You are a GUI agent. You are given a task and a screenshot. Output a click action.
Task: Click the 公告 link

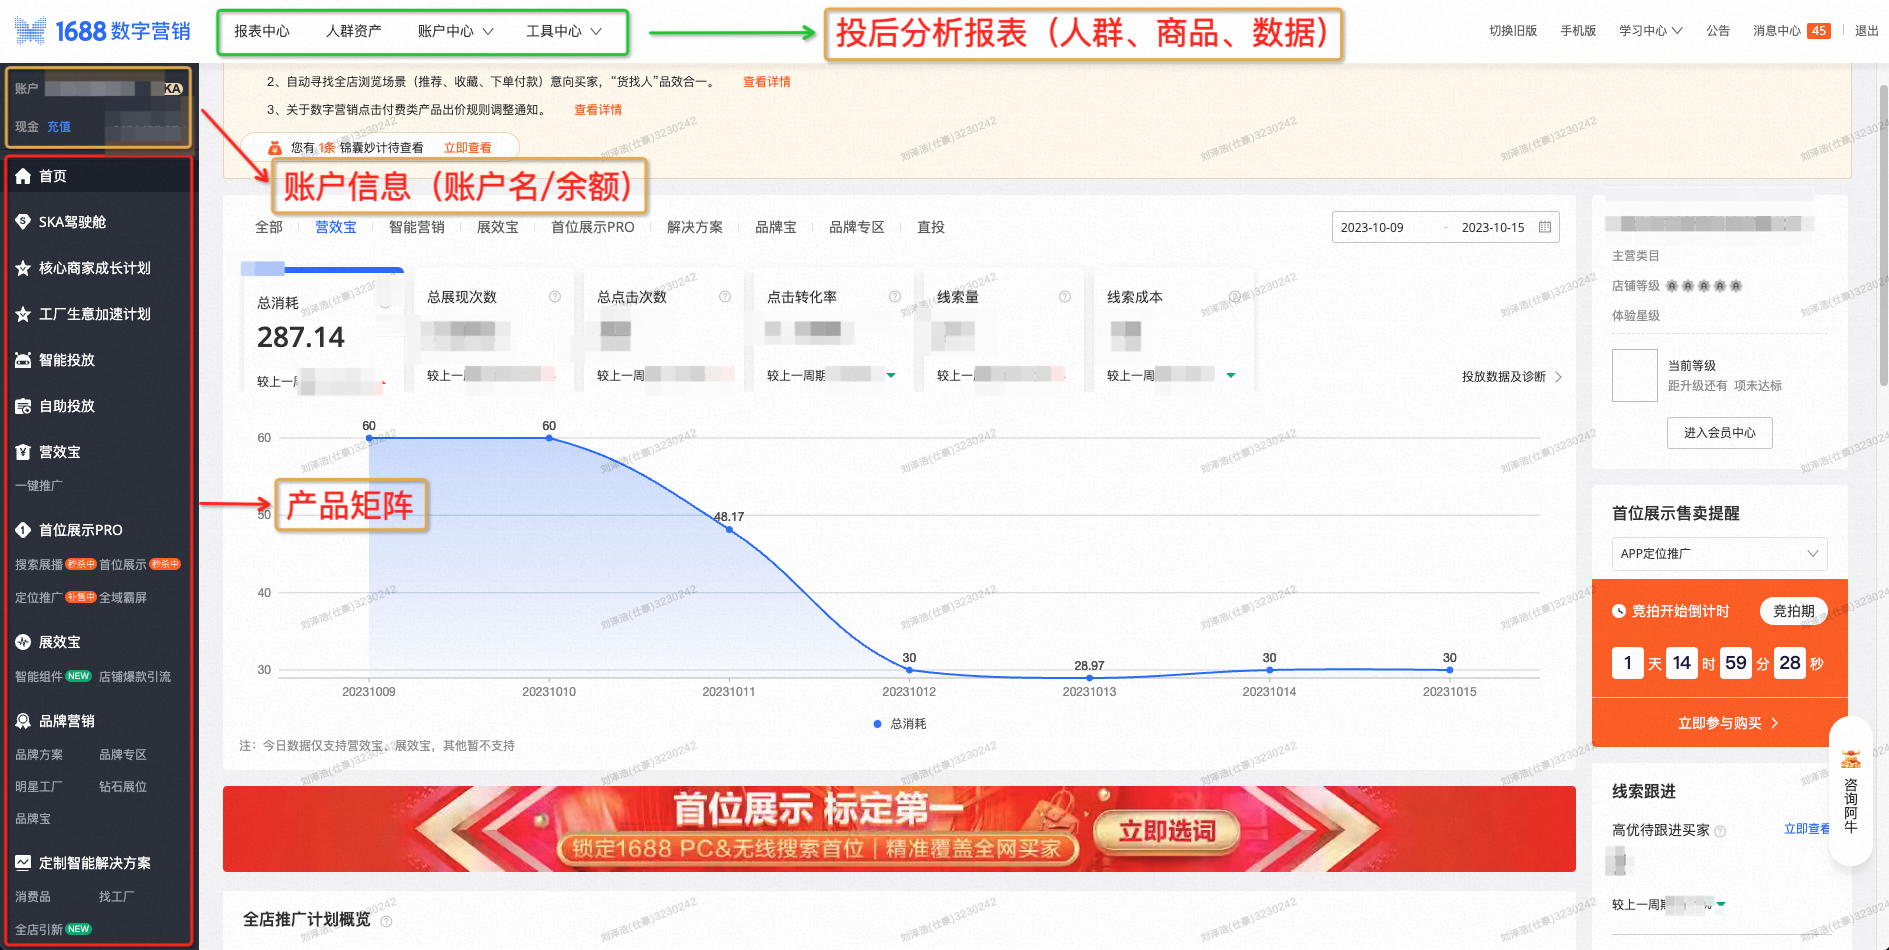pos(1718,31)
